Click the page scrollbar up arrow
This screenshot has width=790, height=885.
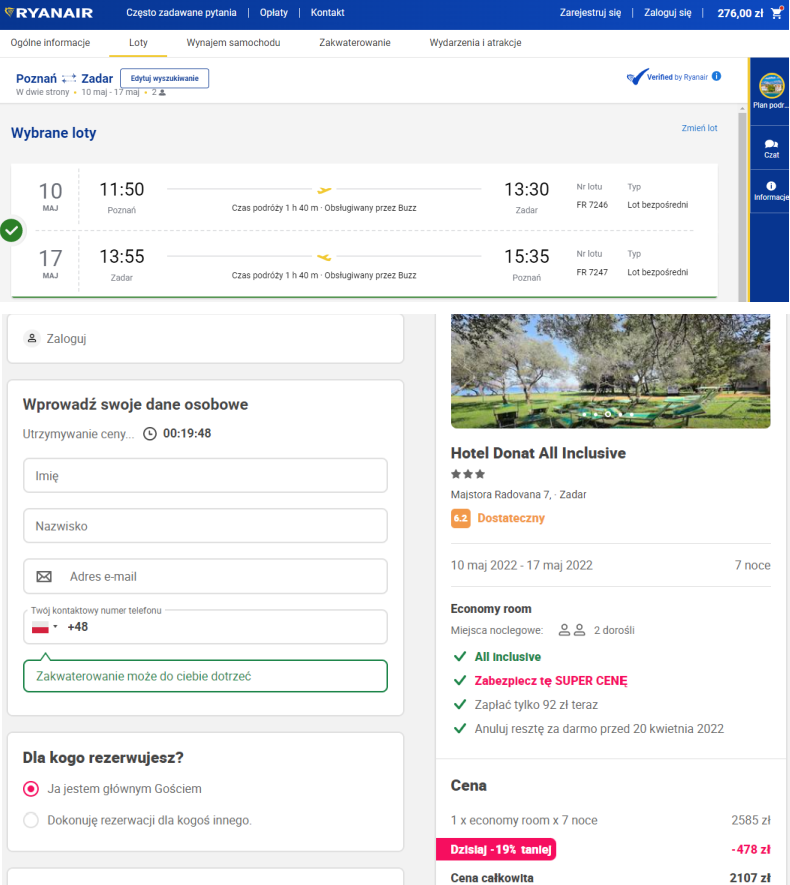(743, 108)
